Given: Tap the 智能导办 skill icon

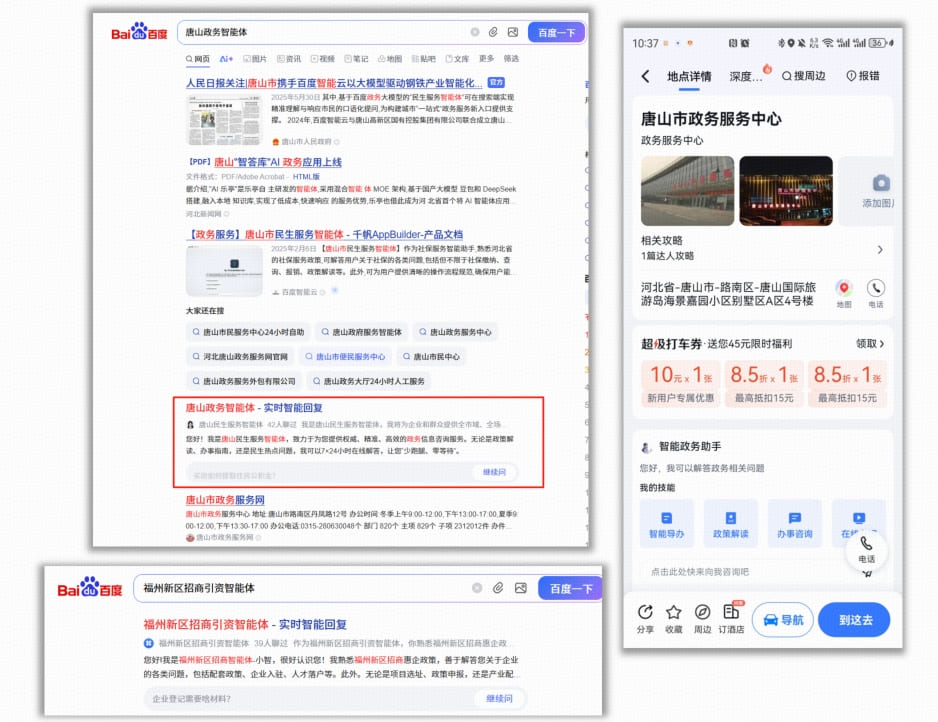Looking at the screenshot, I should [666, 524].
